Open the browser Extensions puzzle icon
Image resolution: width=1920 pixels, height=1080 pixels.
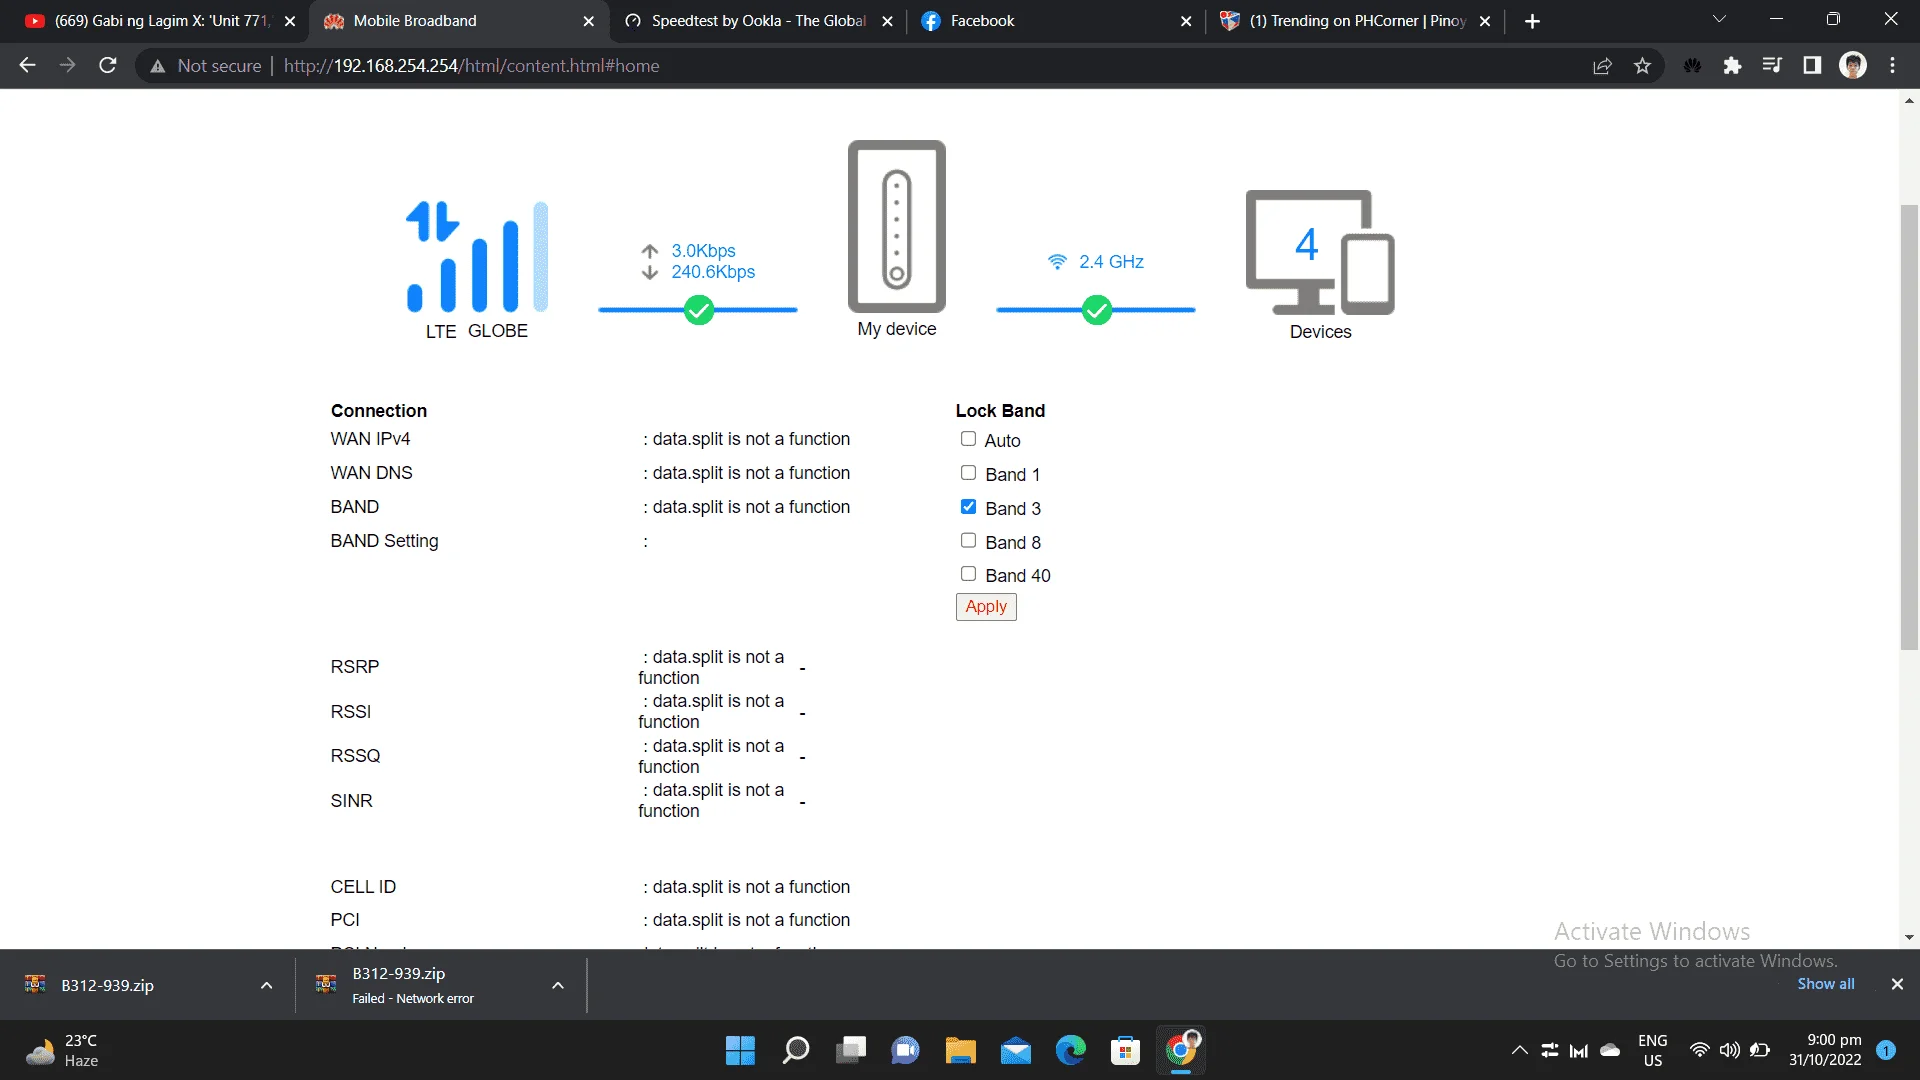pos(1732,66)
